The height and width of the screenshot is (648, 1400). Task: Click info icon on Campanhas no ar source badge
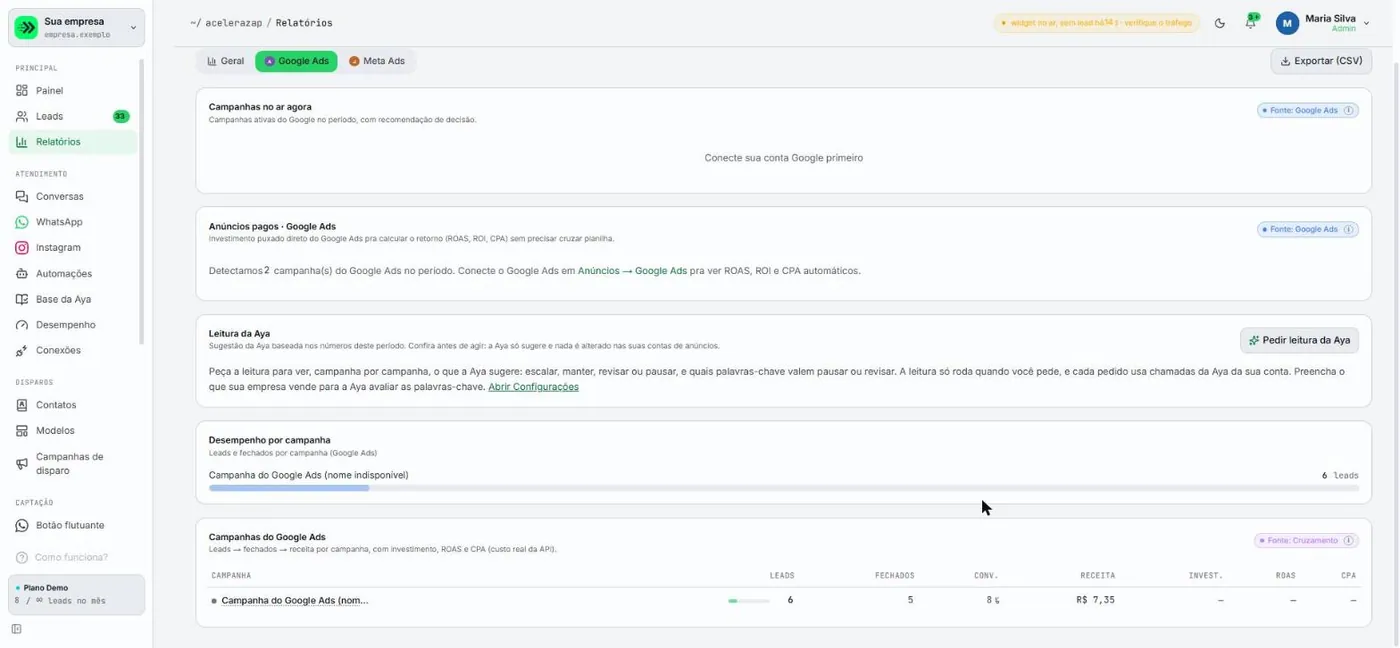point(1348,111)
